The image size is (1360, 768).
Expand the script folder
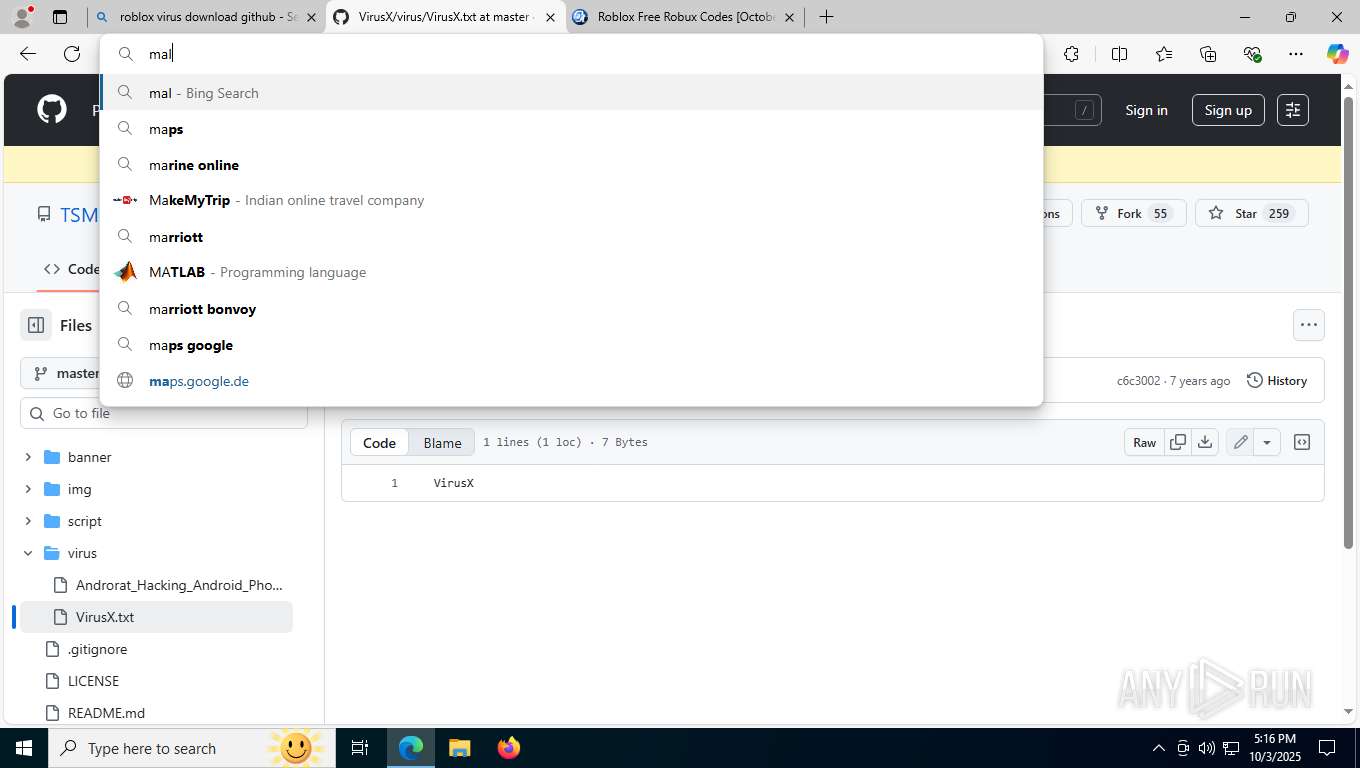point(28,521)
